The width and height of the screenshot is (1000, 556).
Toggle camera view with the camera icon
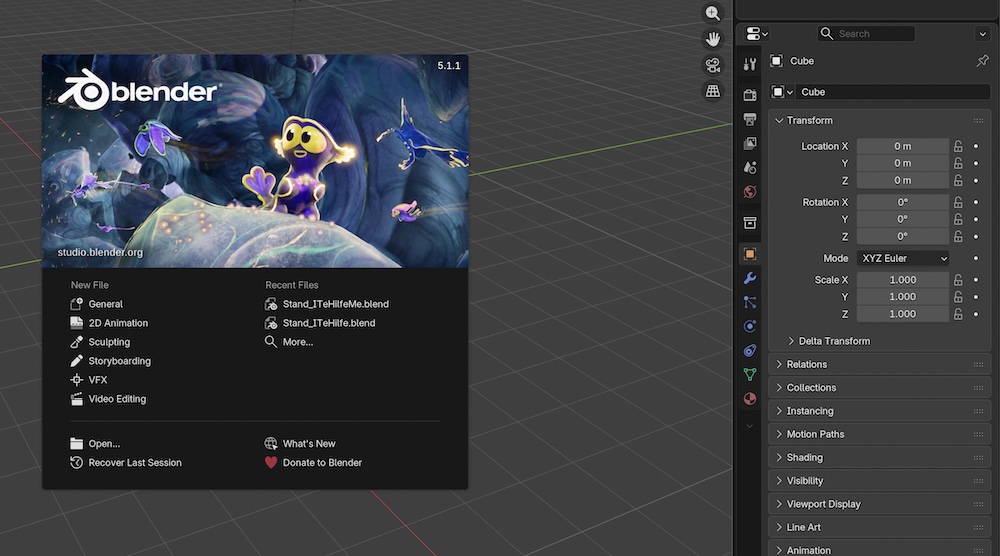712,65
